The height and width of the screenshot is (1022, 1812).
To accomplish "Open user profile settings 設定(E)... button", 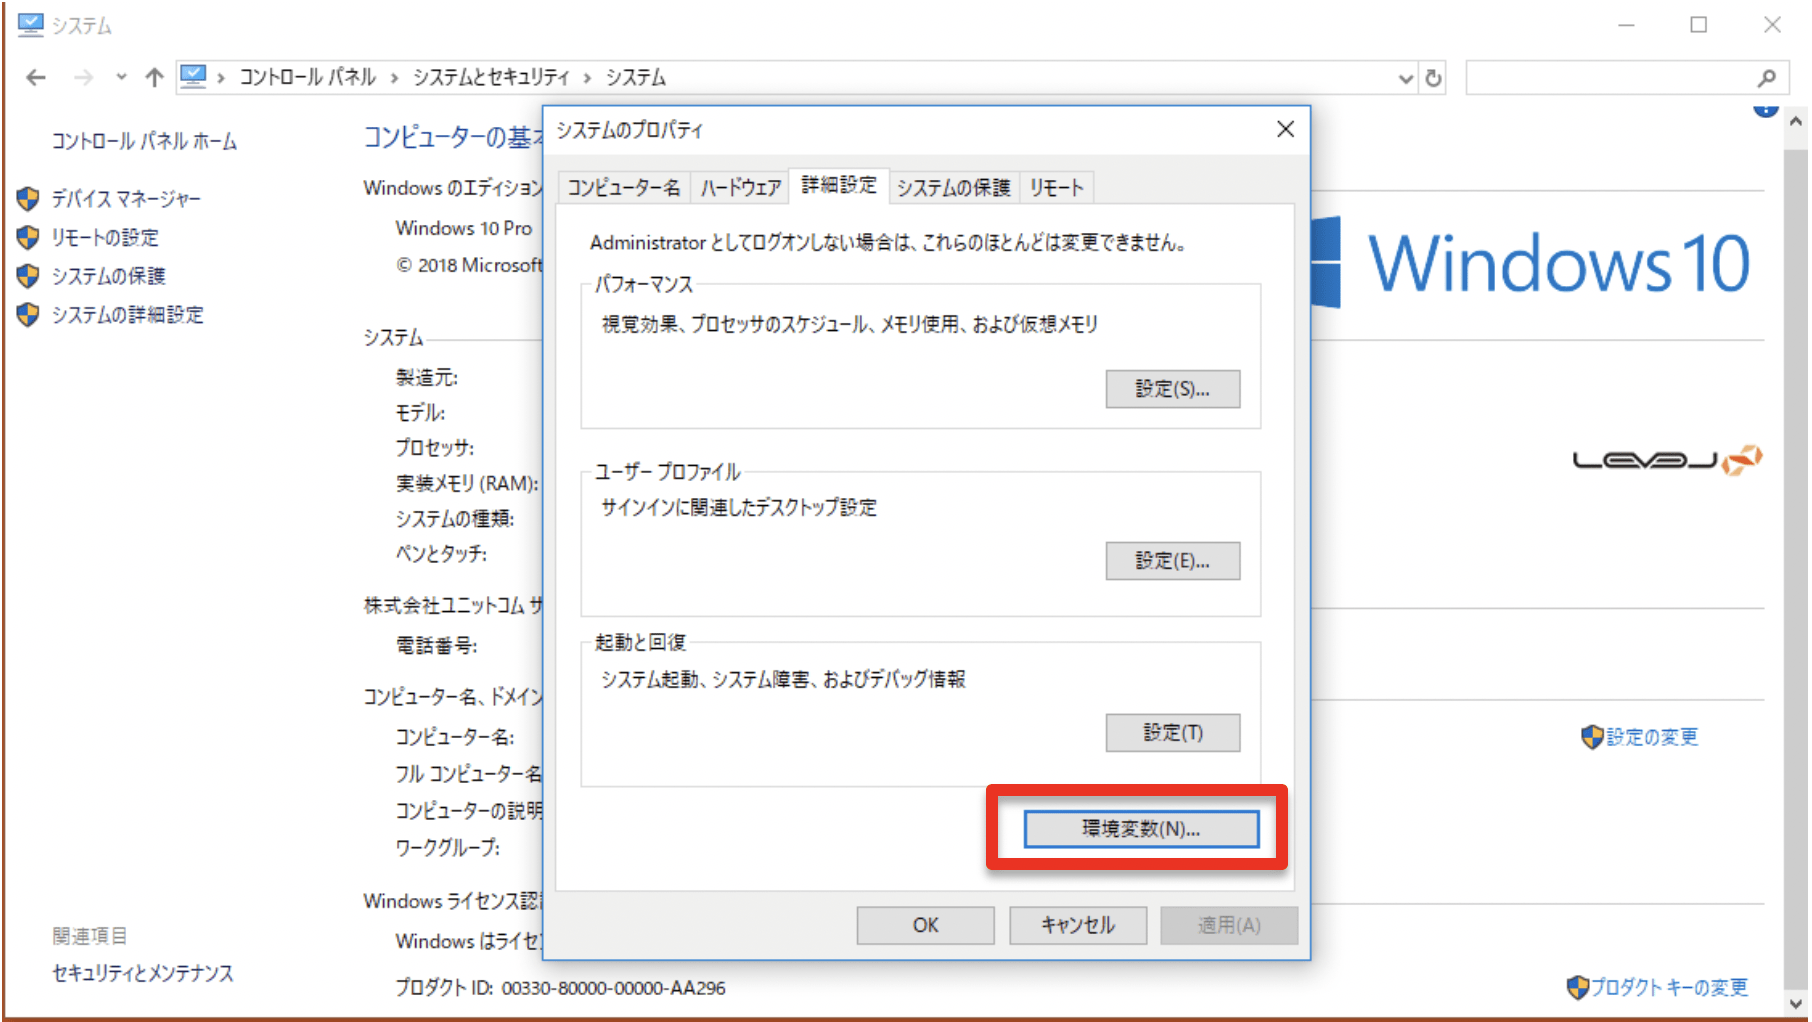I will [1173, 561].
